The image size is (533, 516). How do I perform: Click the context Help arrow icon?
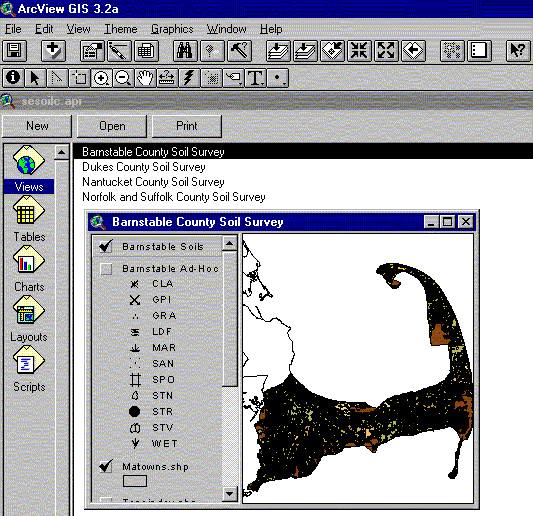(x=518, y=51)
